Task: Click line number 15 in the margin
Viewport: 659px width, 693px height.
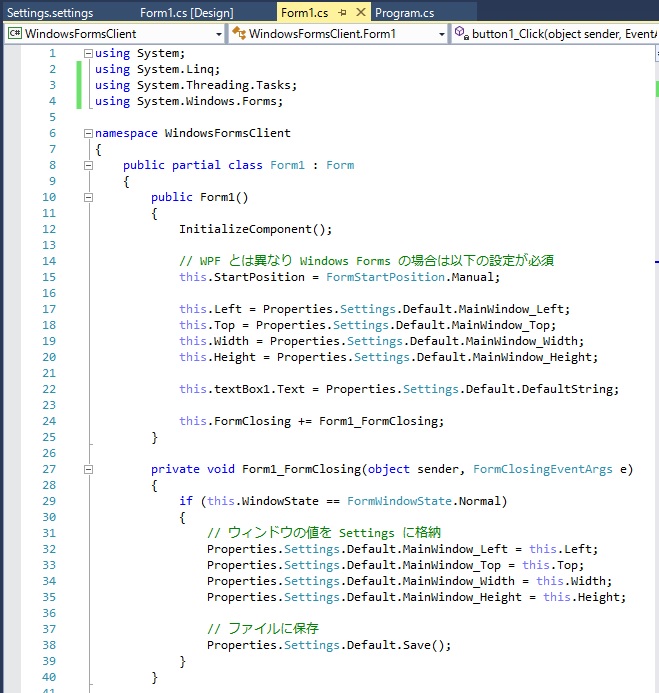Action: point(49,277)
